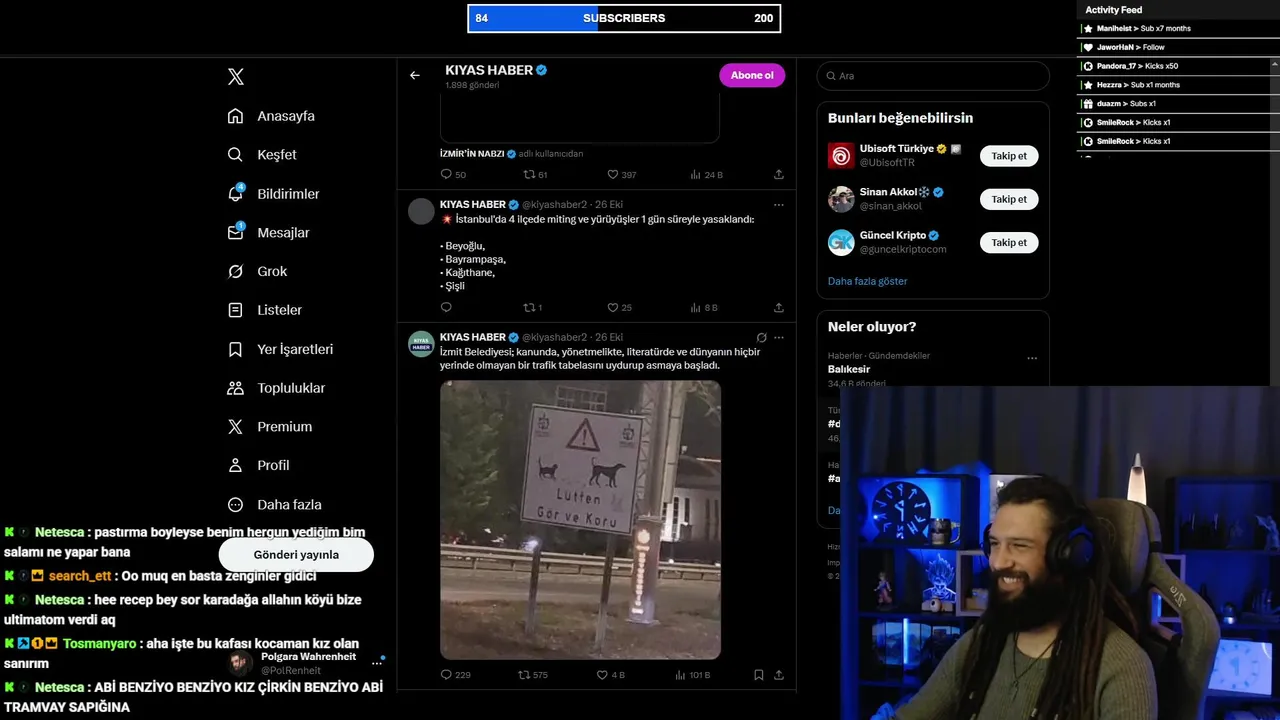This screenshot has width=1280, height=720.
Task: Open more menu on İzmit Belediyesi post
Action: coord(779,338)
